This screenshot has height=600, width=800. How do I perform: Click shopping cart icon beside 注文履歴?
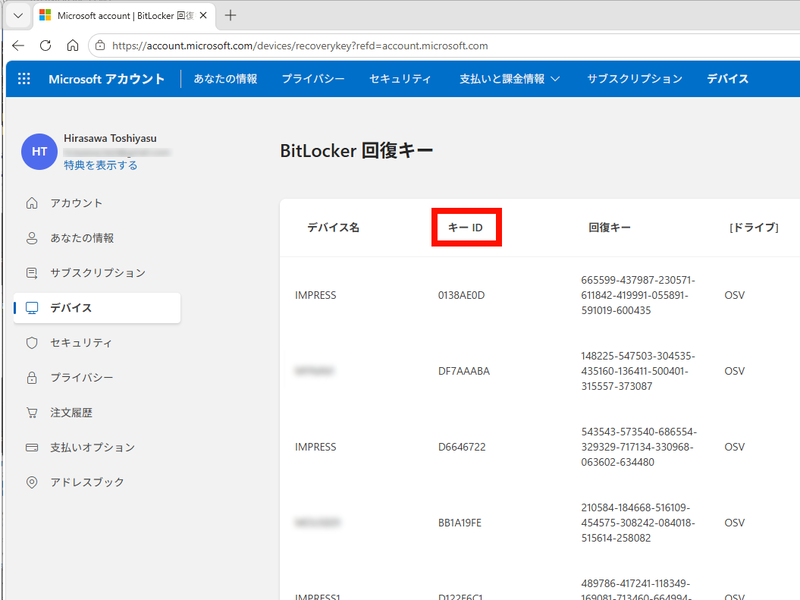pos(32,412)
